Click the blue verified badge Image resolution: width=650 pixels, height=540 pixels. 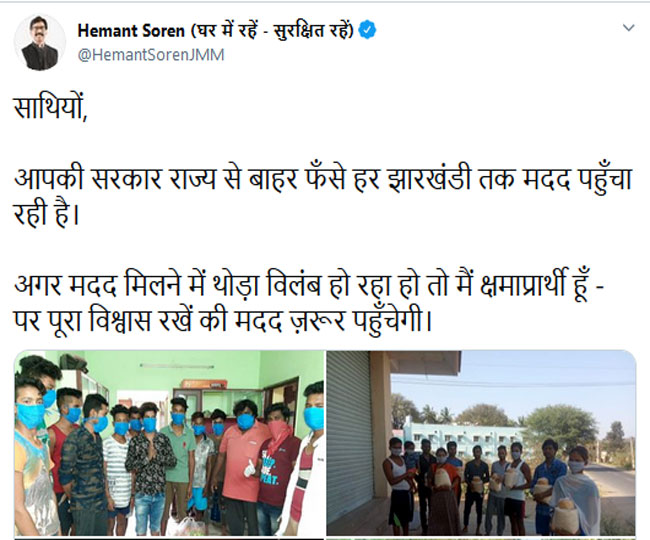[x=367, y=30]
